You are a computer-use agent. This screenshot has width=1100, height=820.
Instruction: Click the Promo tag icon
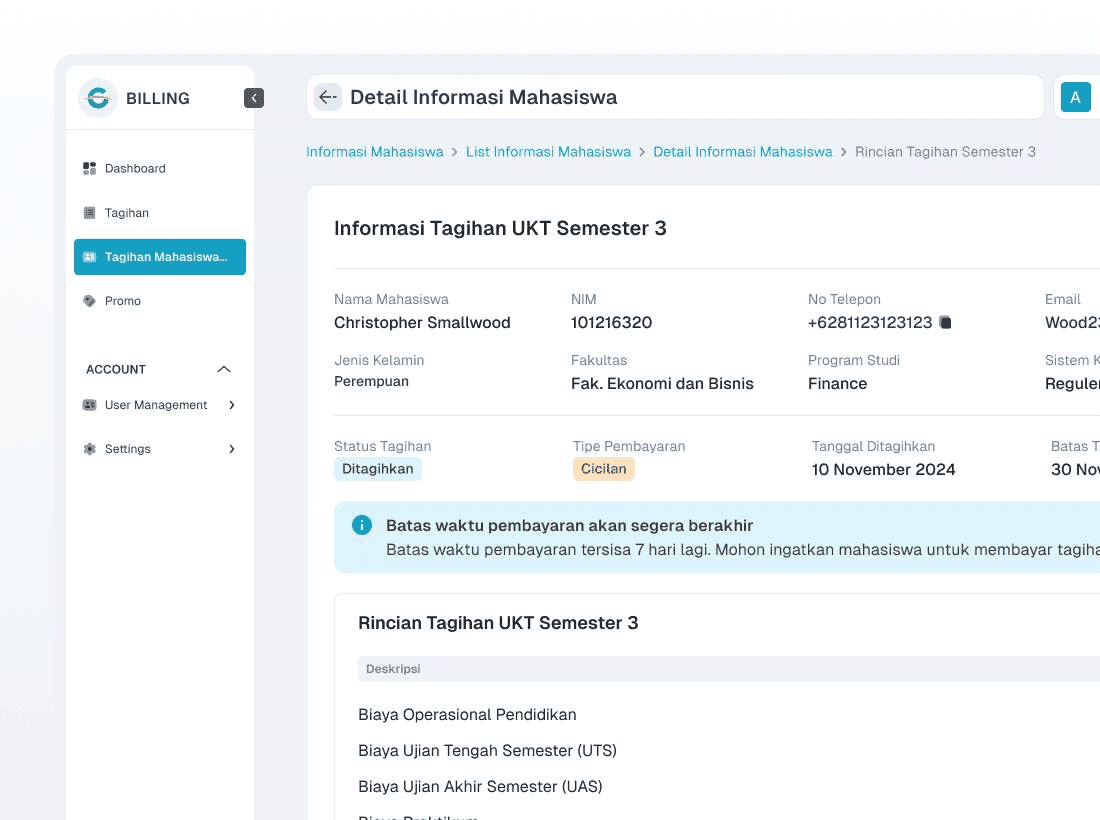(89, 300)
